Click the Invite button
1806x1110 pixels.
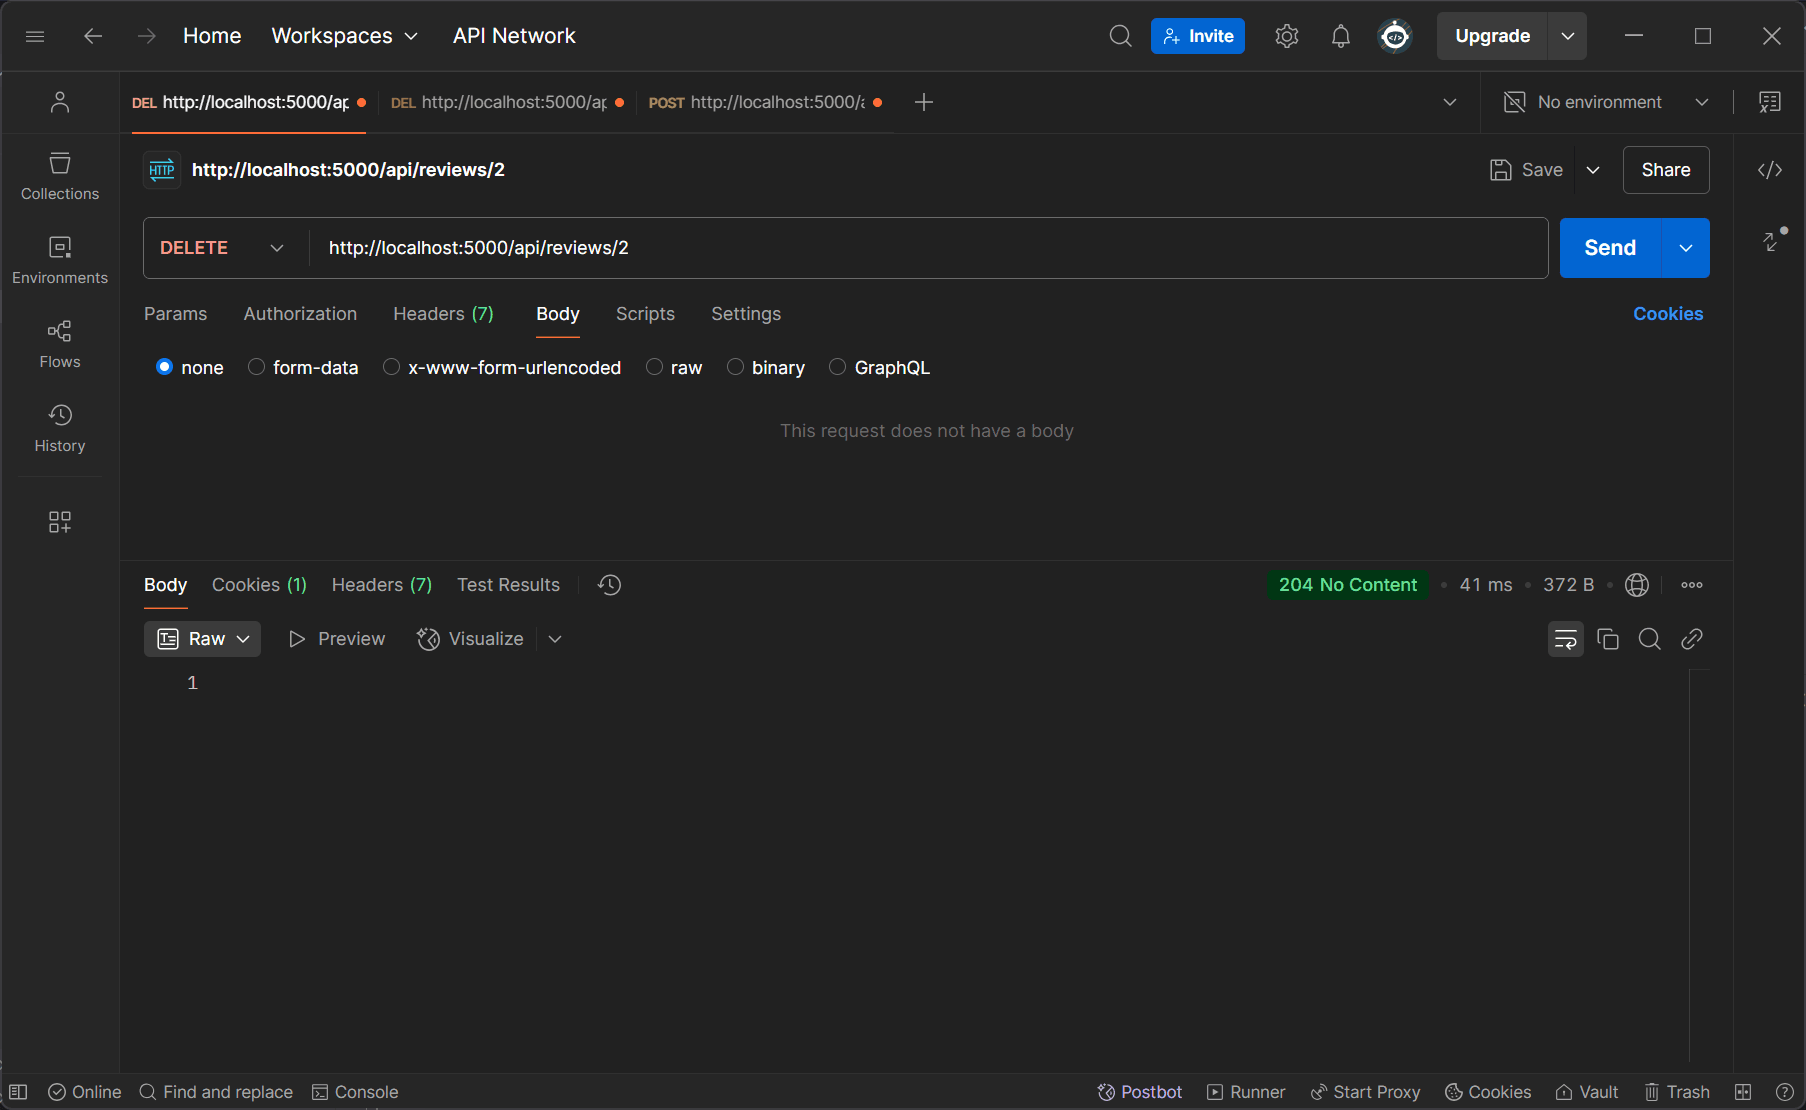(1198, 36)
